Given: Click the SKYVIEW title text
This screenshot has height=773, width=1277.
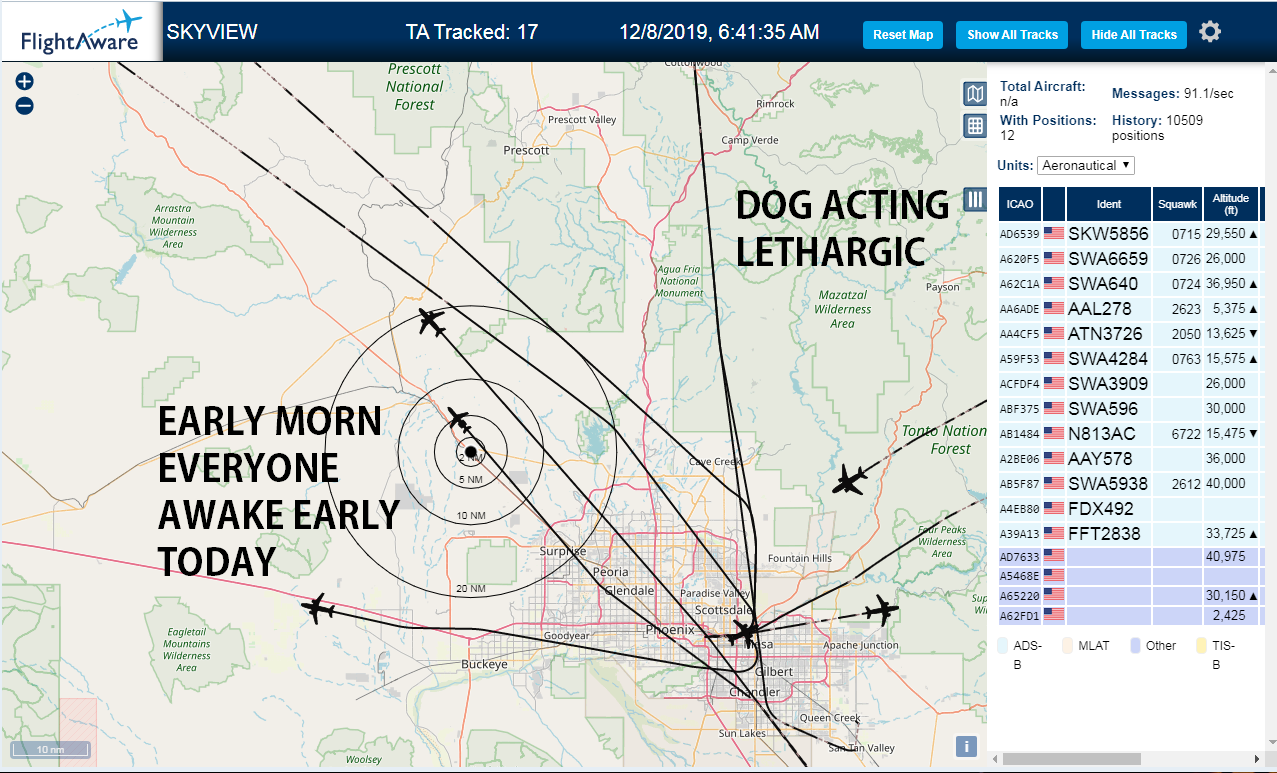Looking at the screenshot, I should [212, 32].
